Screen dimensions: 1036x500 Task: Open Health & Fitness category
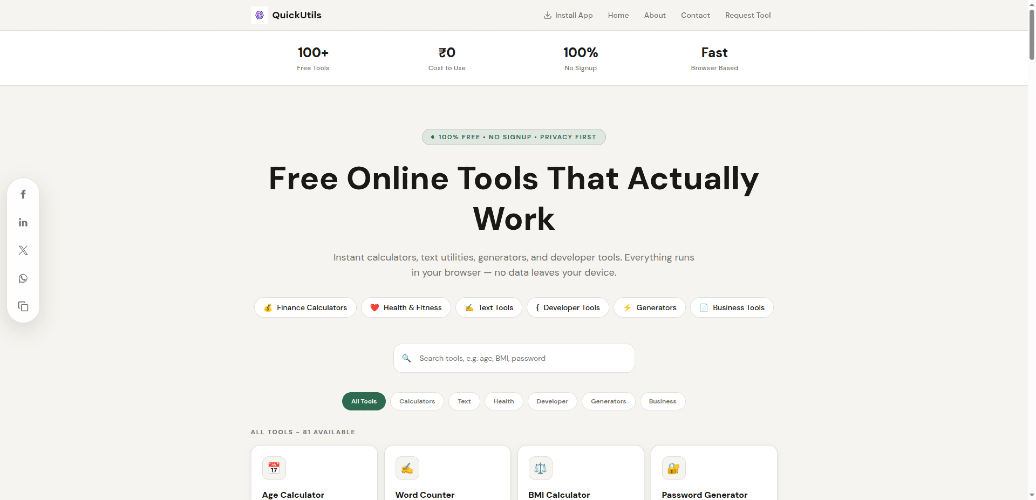[406, 308]
